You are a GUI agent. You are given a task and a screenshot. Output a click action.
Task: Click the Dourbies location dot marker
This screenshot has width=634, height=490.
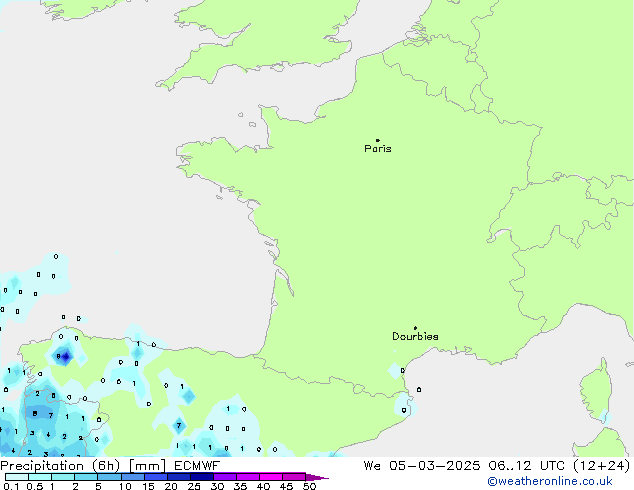pos(415,328)
